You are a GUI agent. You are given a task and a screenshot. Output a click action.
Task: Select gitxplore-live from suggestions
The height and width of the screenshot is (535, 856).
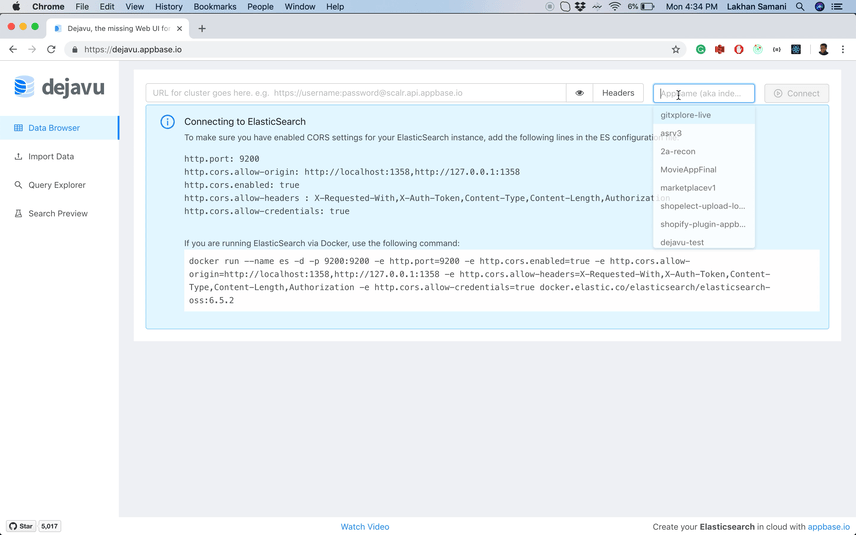(704, 115)
